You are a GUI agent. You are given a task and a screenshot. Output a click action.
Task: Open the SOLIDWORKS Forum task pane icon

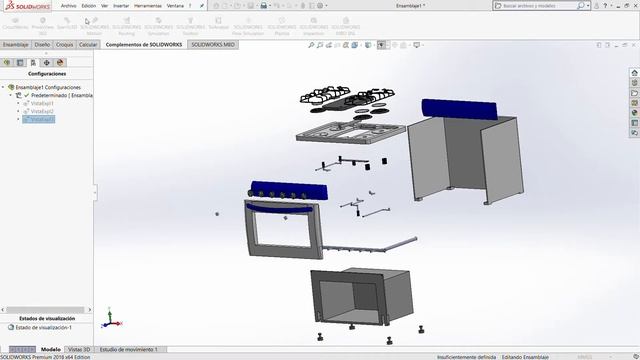(x=634, y=133)
